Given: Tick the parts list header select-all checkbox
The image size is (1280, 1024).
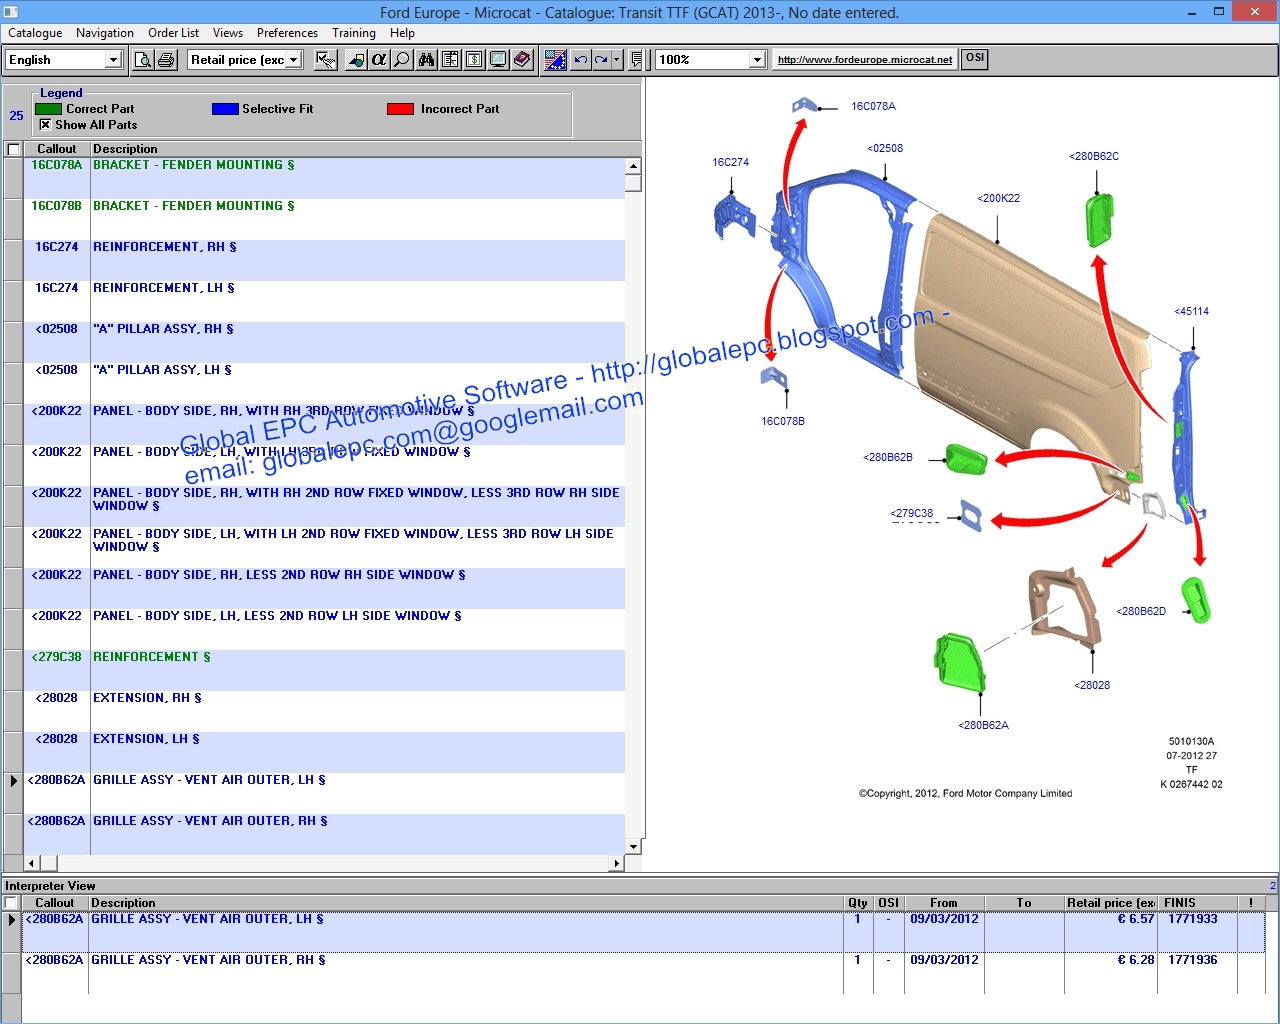Looking at the screenshot, I should point(13,149).
